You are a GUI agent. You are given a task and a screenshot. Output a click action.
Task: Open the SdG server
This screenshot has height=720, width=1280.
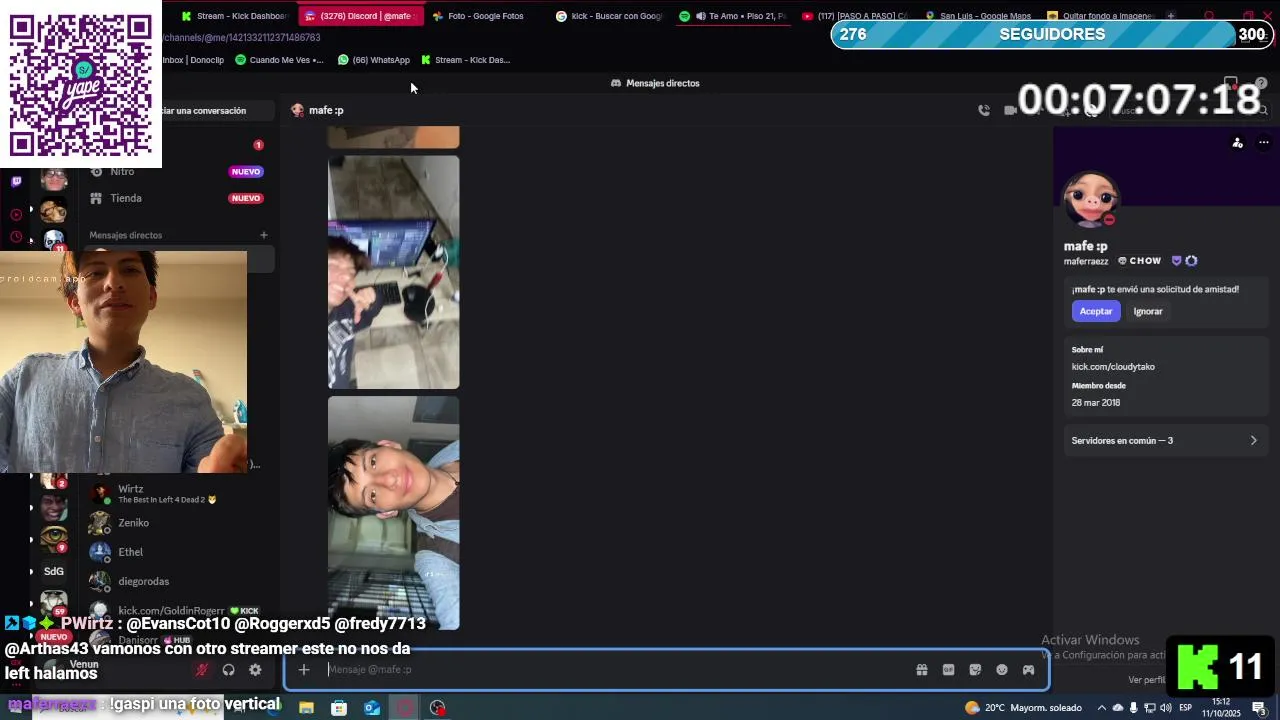tap(54, 571)
